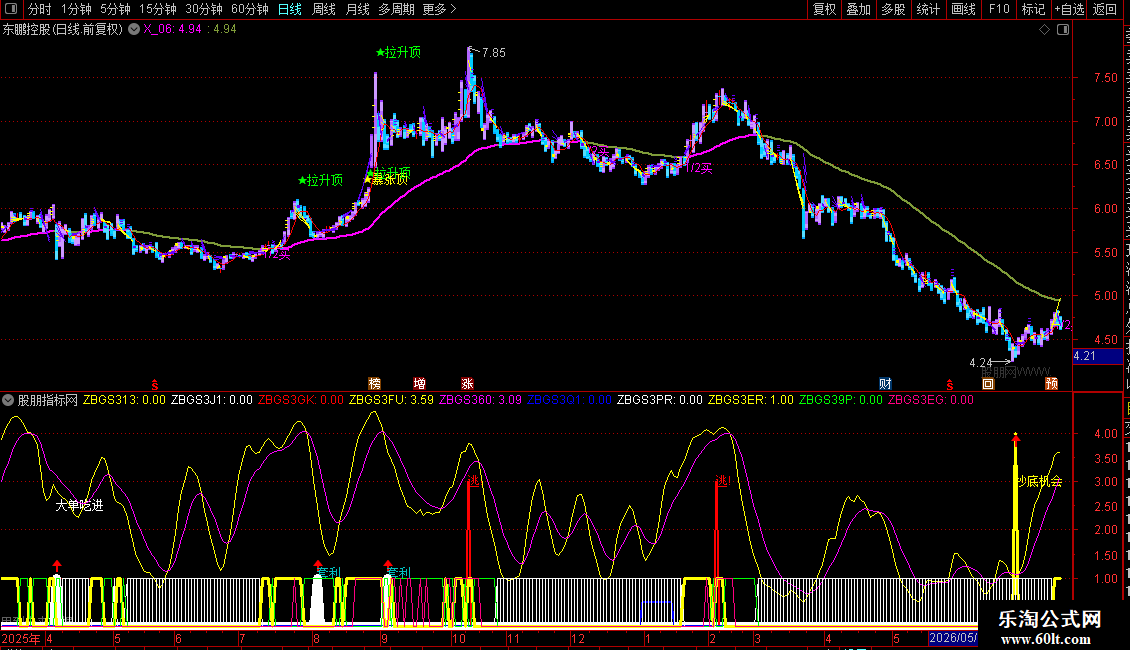The width and height of the screenshot is (1130, 650).
Task: Switch to 月线 monthly chart
Action: 357,9
